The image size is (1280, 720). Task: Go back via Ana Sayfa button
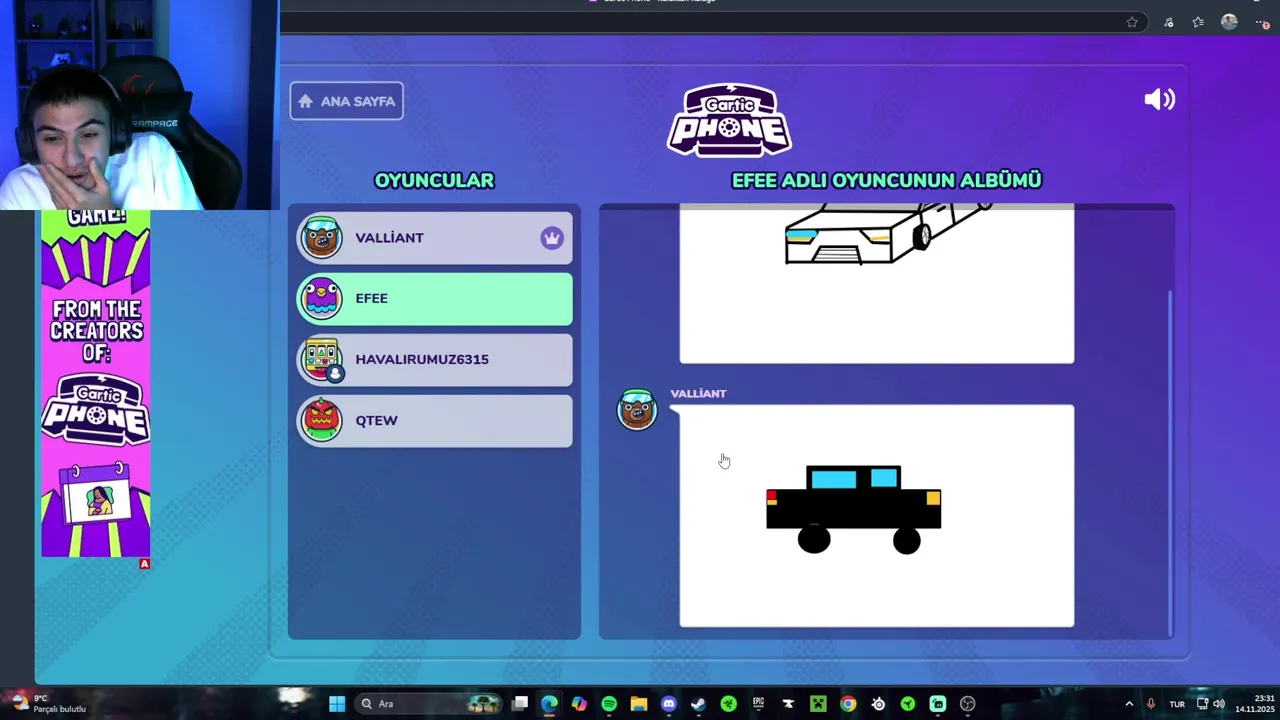[x=347, y=101]
